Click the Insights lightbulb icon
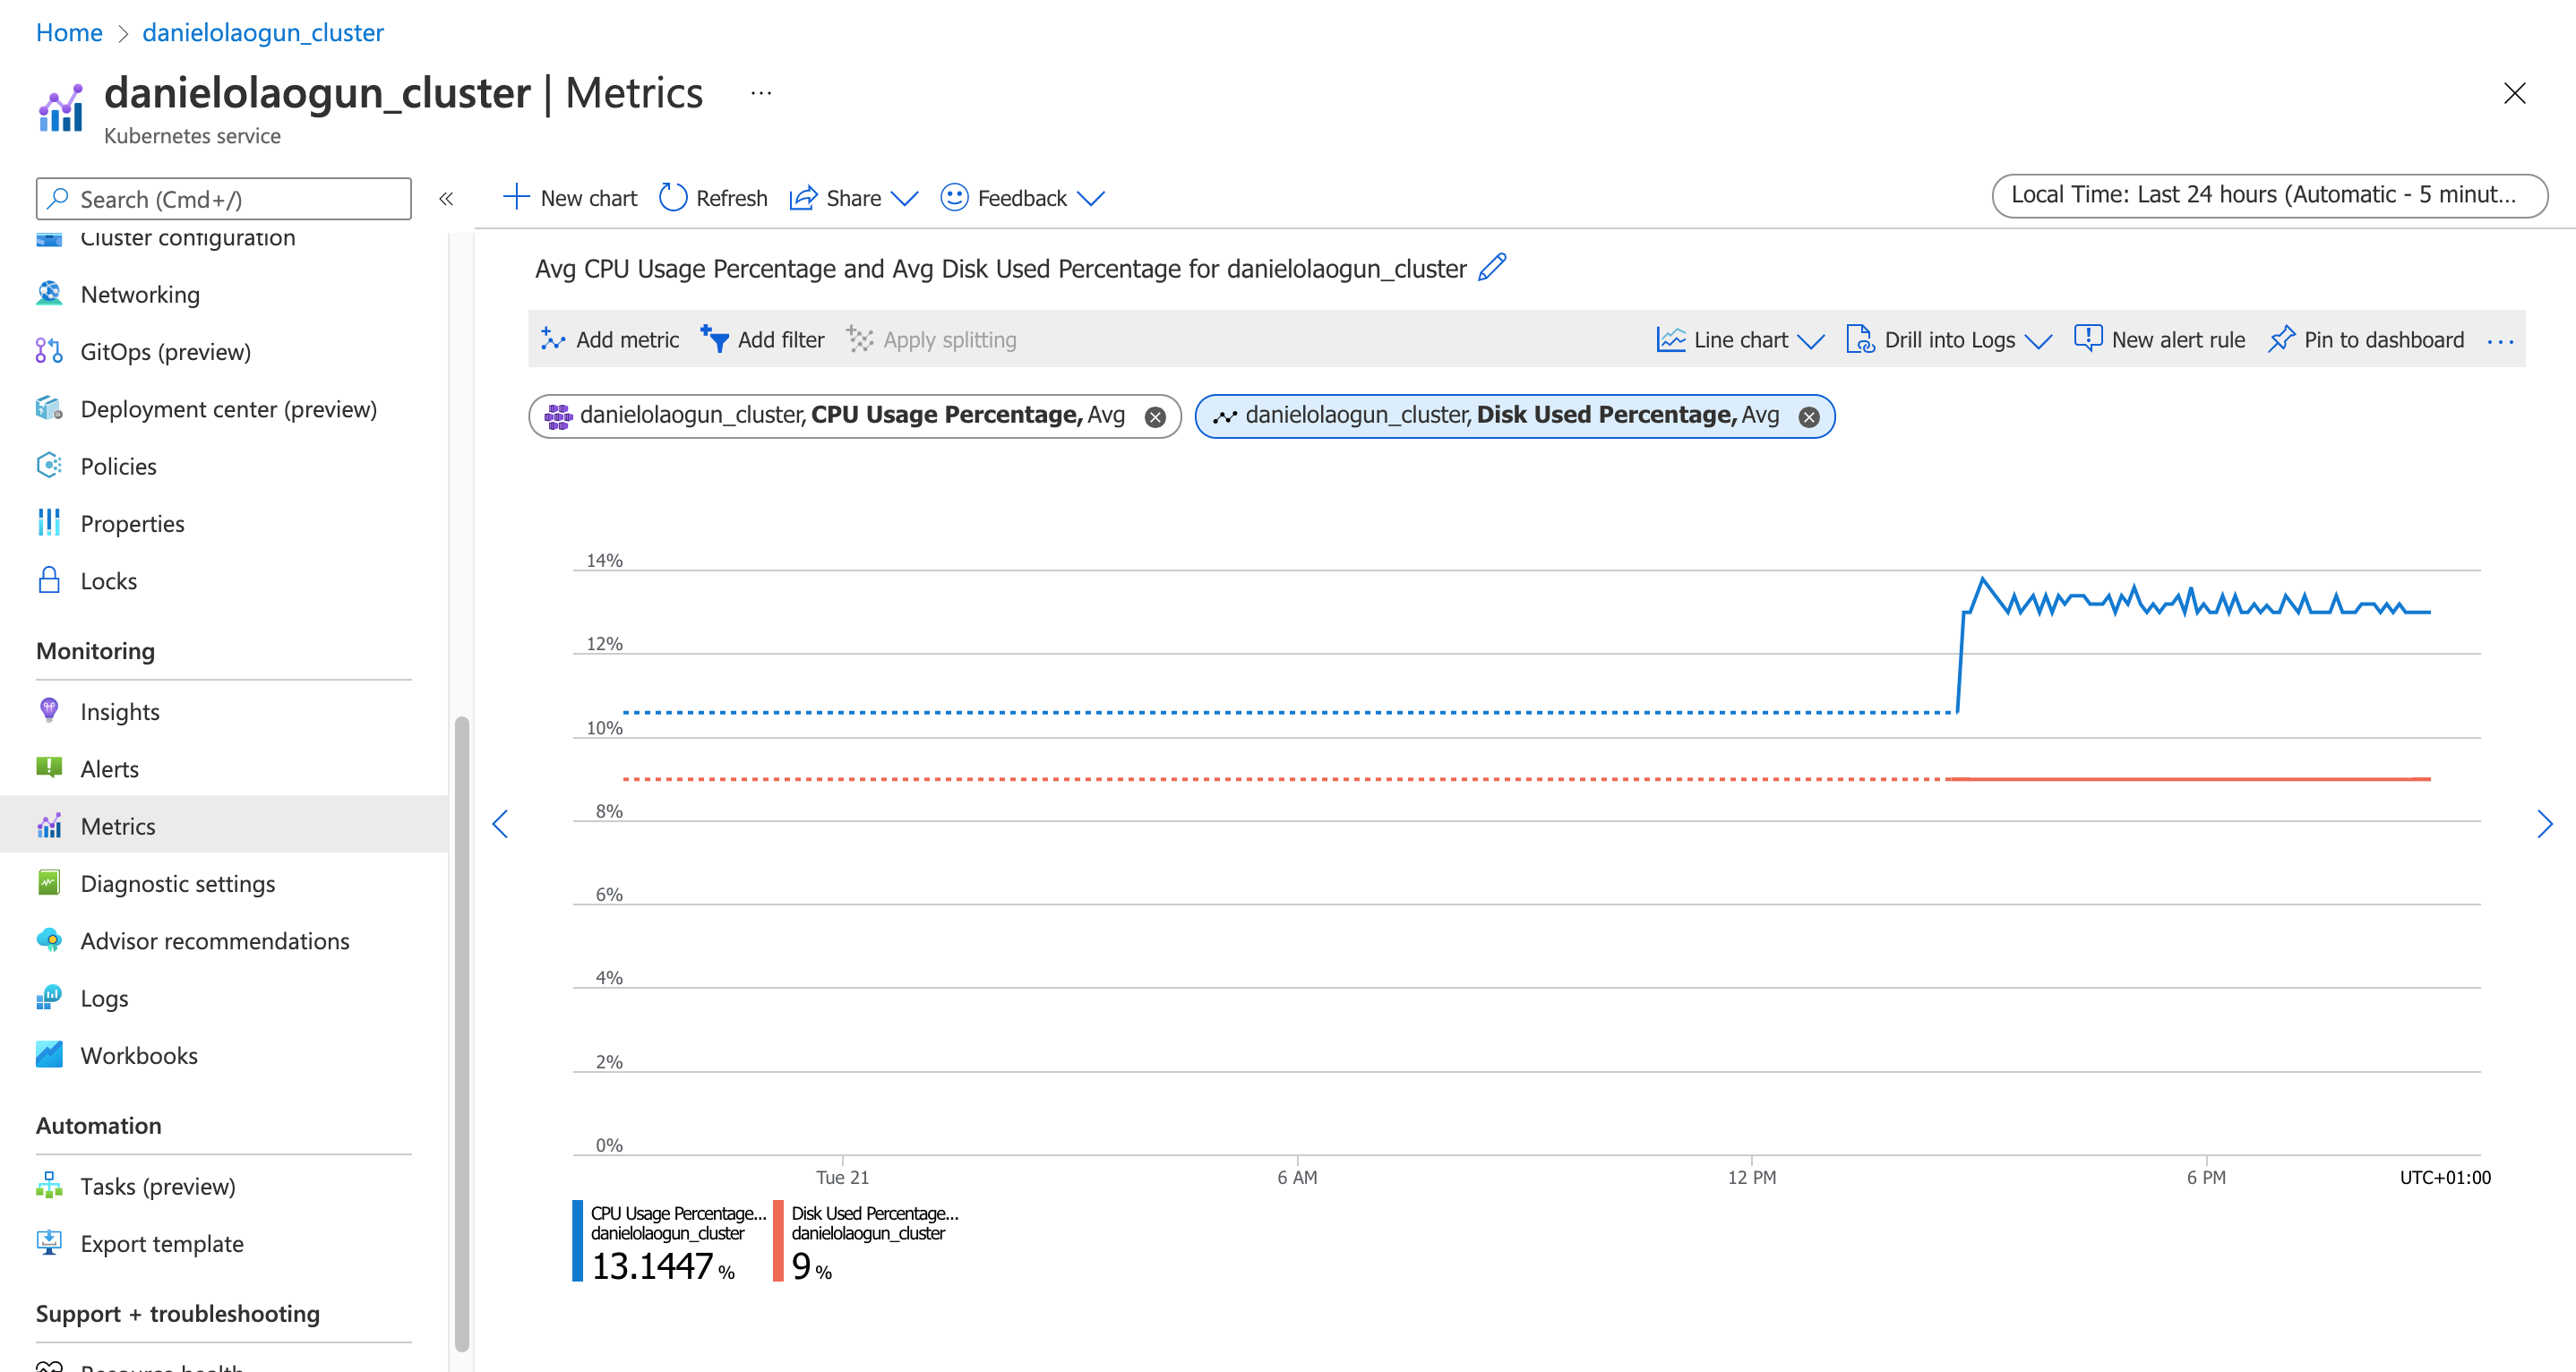Screen dimensions: 2576x1372 [48, 710]
